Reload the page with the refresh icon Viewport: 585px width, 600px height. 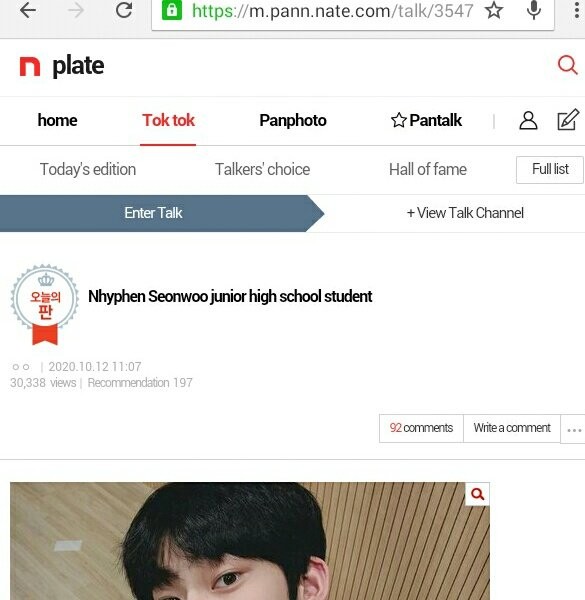pyautogui.click(x=124, y=10)
